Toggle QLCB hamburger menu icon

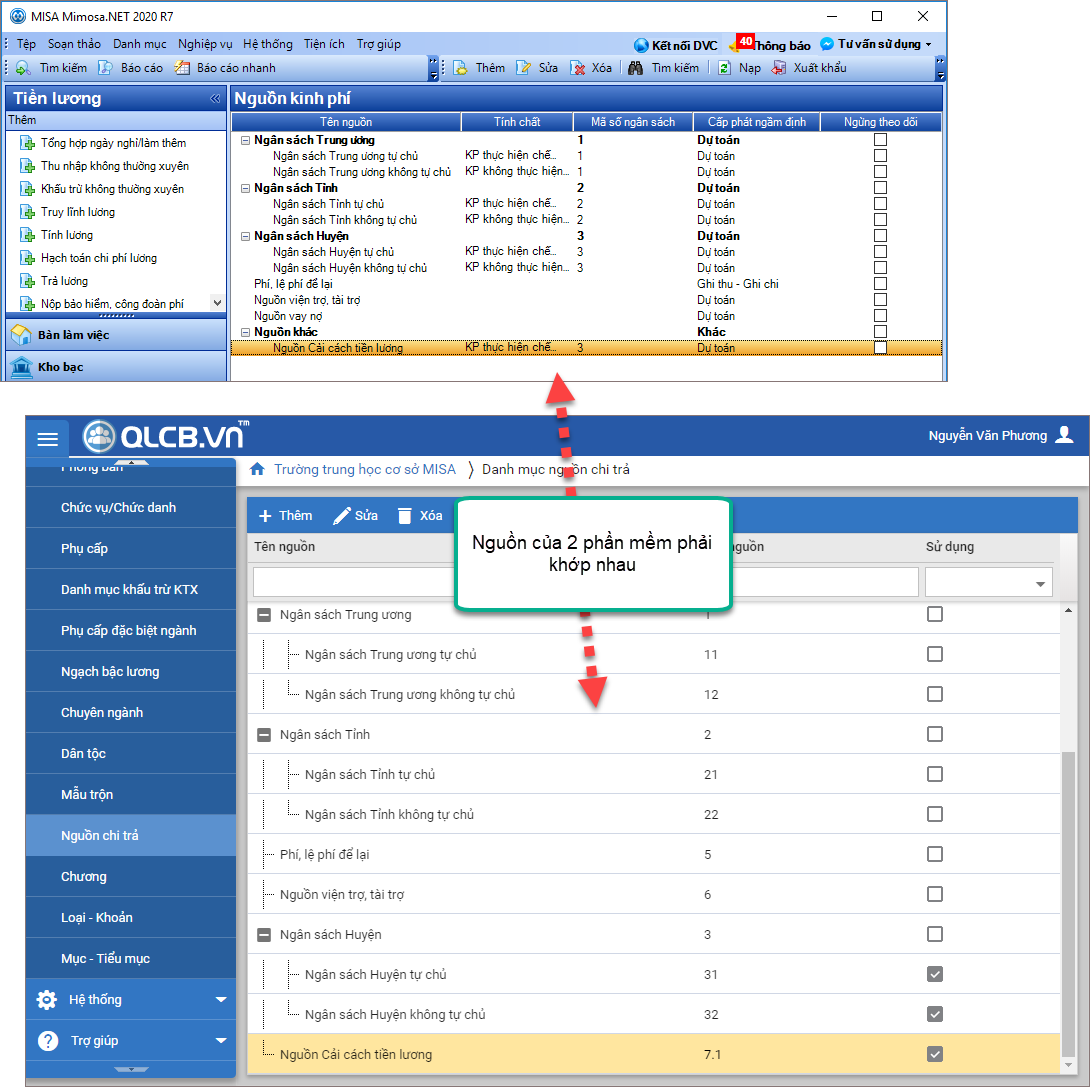point(47,439)
